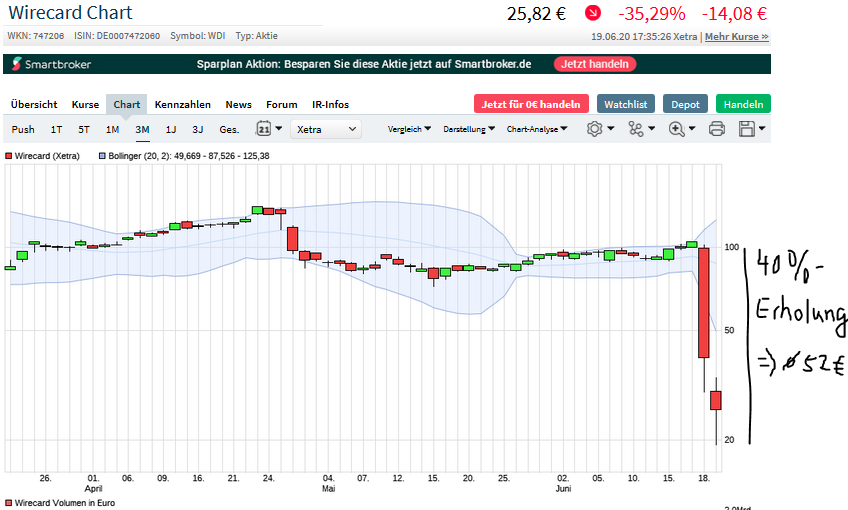Image resolution: width=848 pixels, height=510 pixels.
Task: Click the 24. April date axis label
Action: coord(268,478)
